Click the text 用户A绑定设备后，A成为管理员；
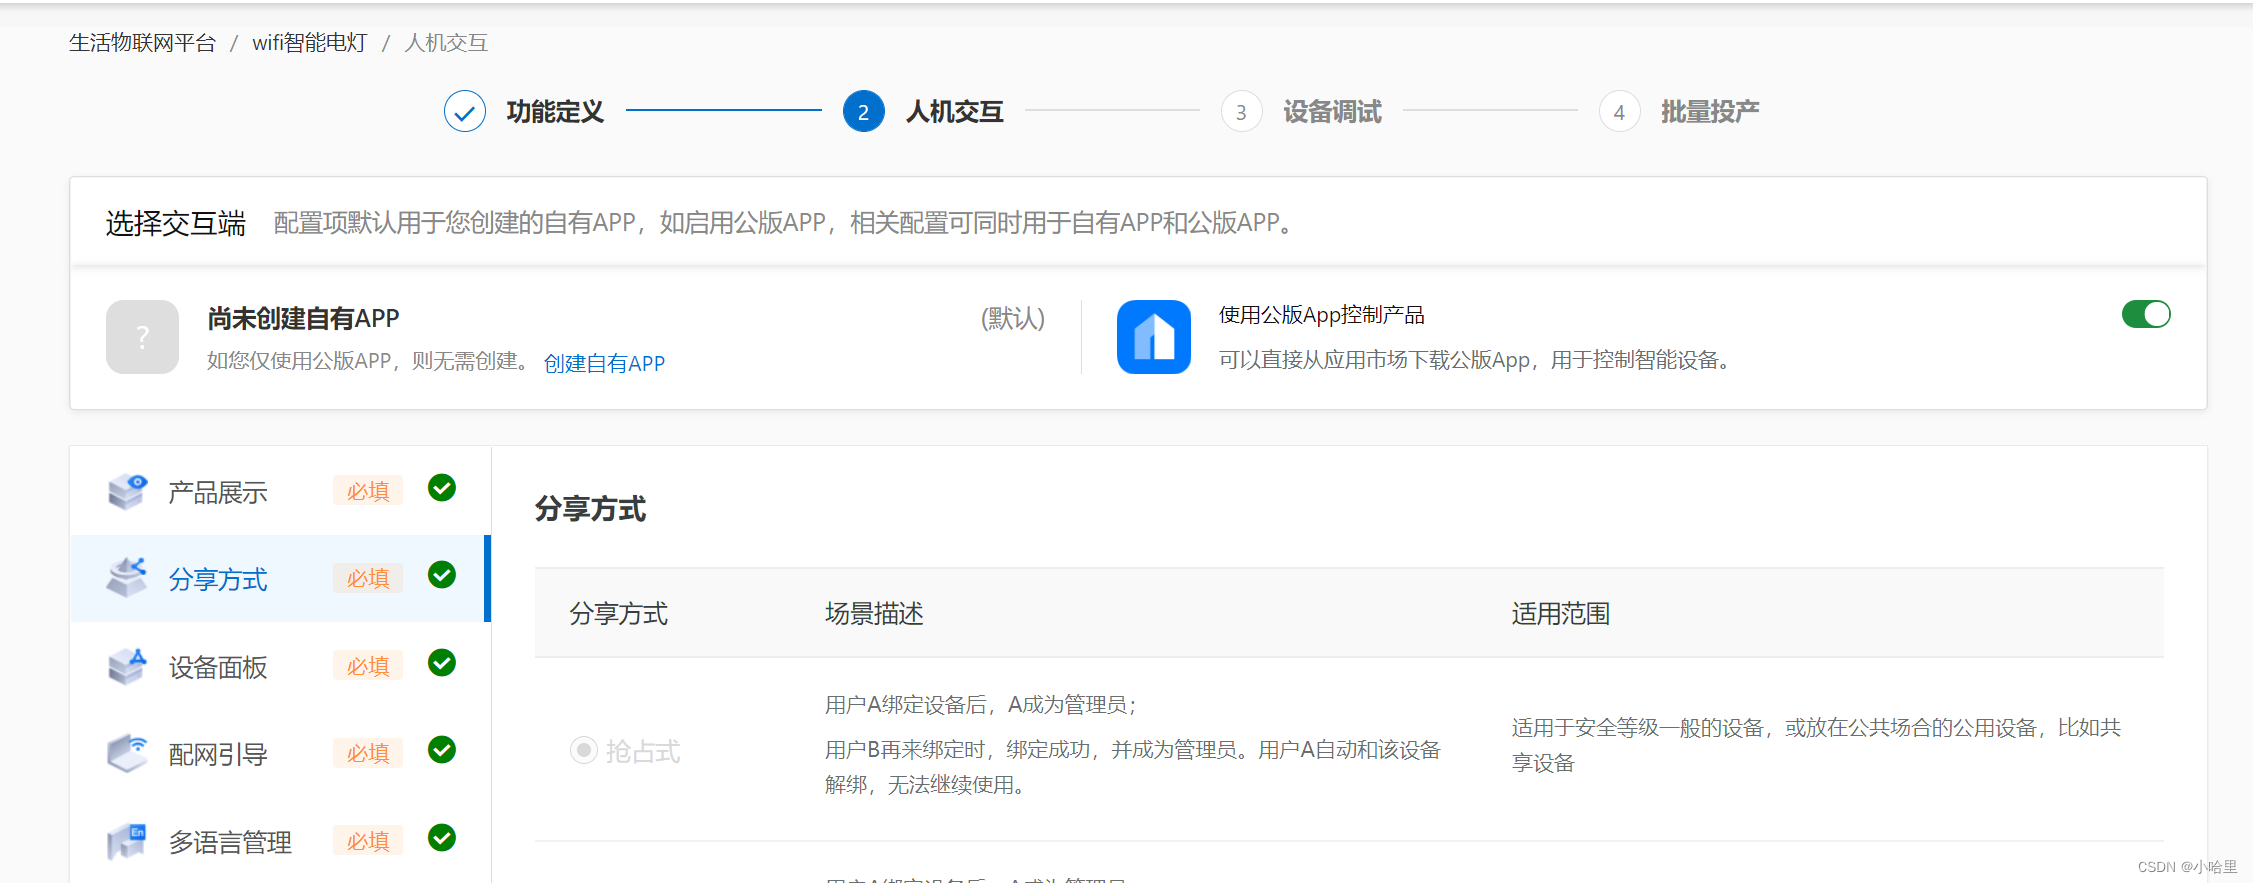The width and height of the screenshot is (2253, 883). point(981,705)
